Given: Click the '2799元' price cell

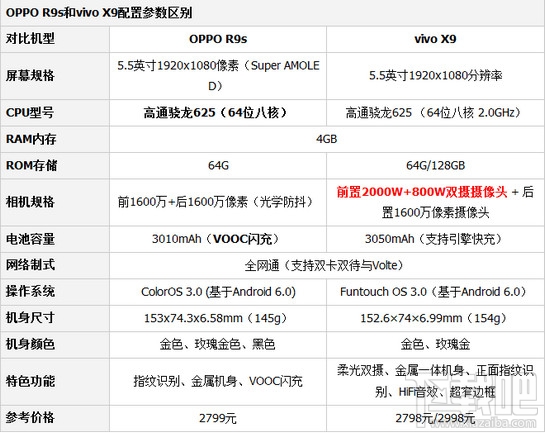Looking at the screenshot, I should [x=218, y=418].
